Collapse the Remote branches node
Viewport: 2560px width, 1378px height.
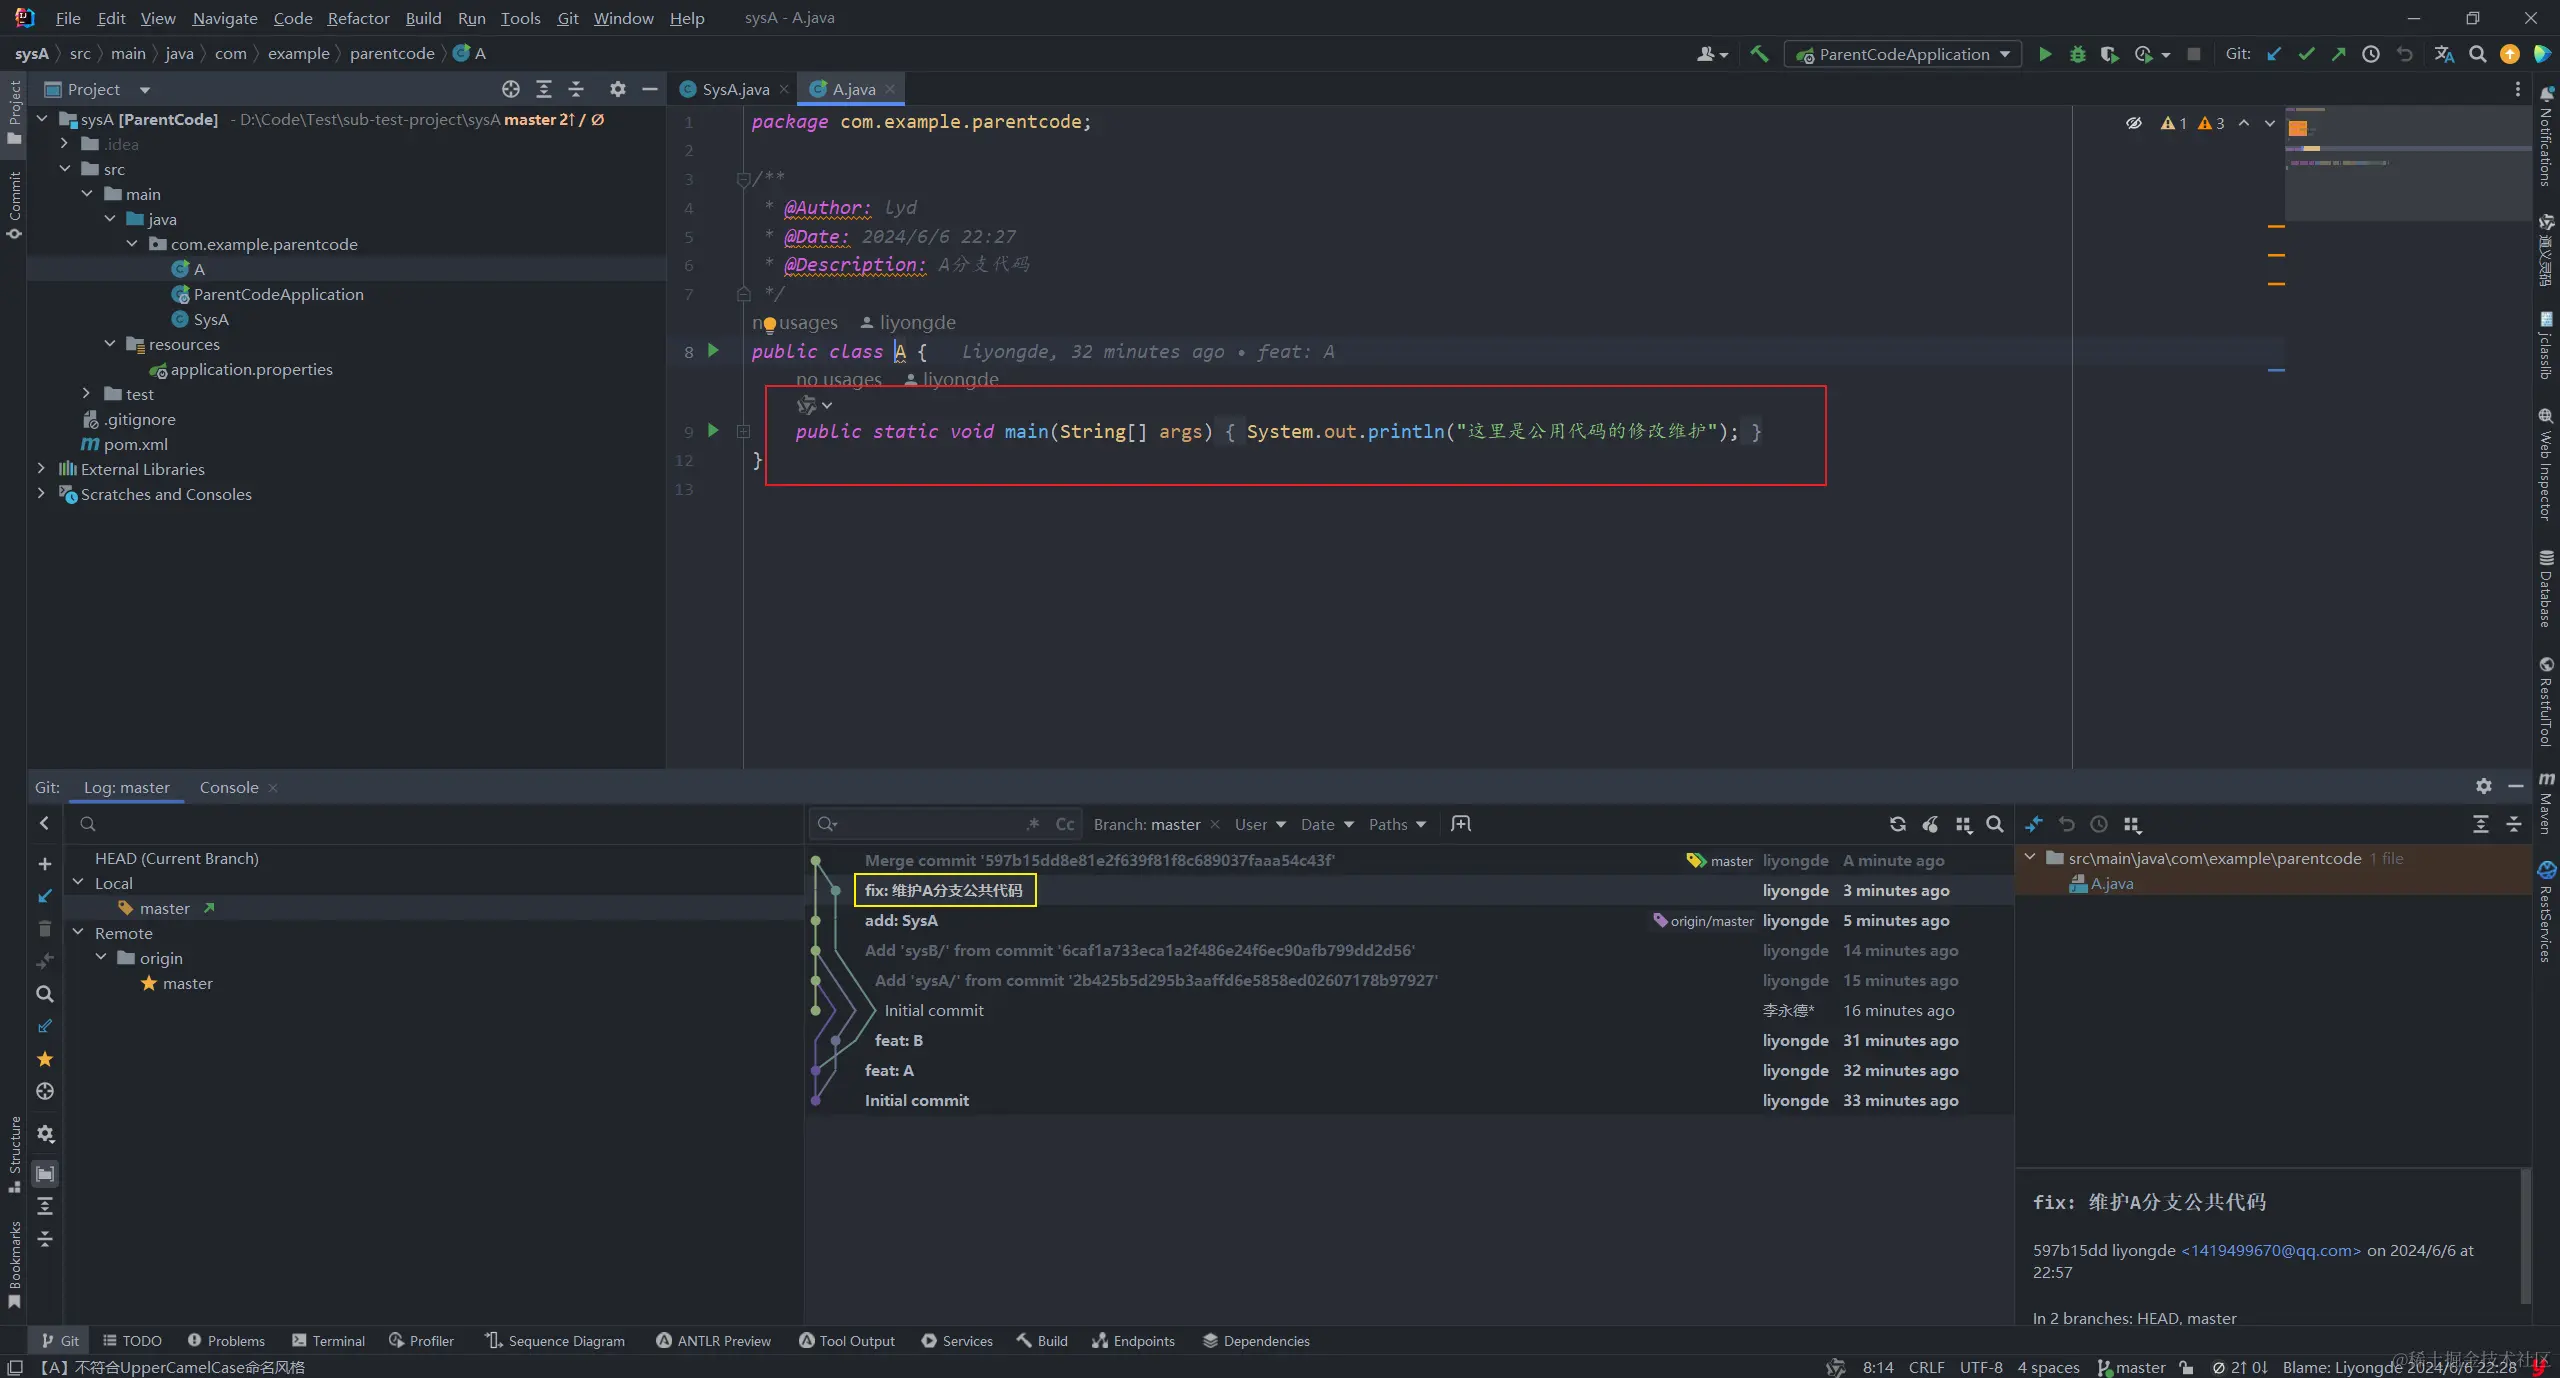(78, 933)
